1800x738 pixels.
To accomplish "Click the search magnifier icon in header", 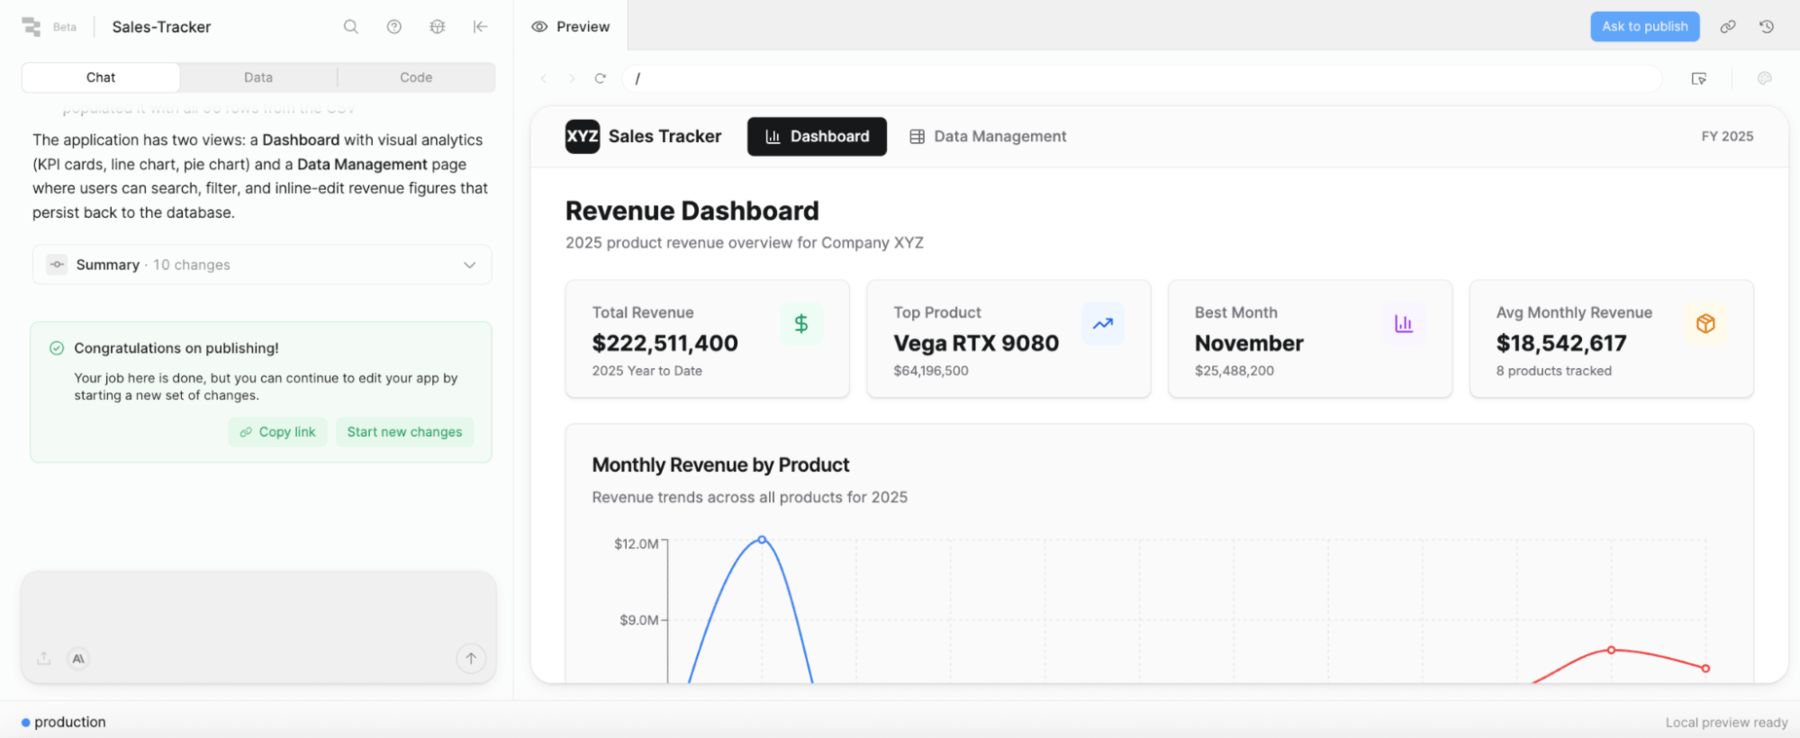I will point(351,27).
